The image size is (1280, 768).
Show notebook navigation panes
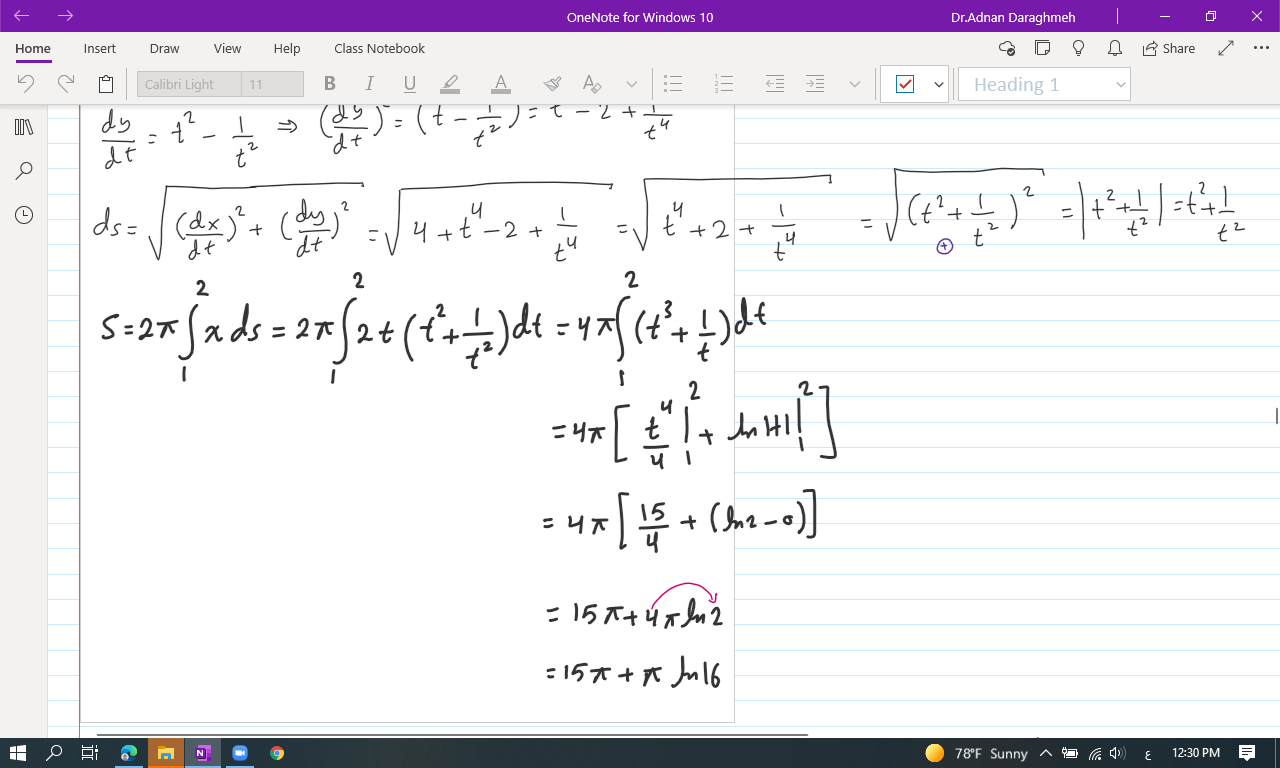[24, 127]
